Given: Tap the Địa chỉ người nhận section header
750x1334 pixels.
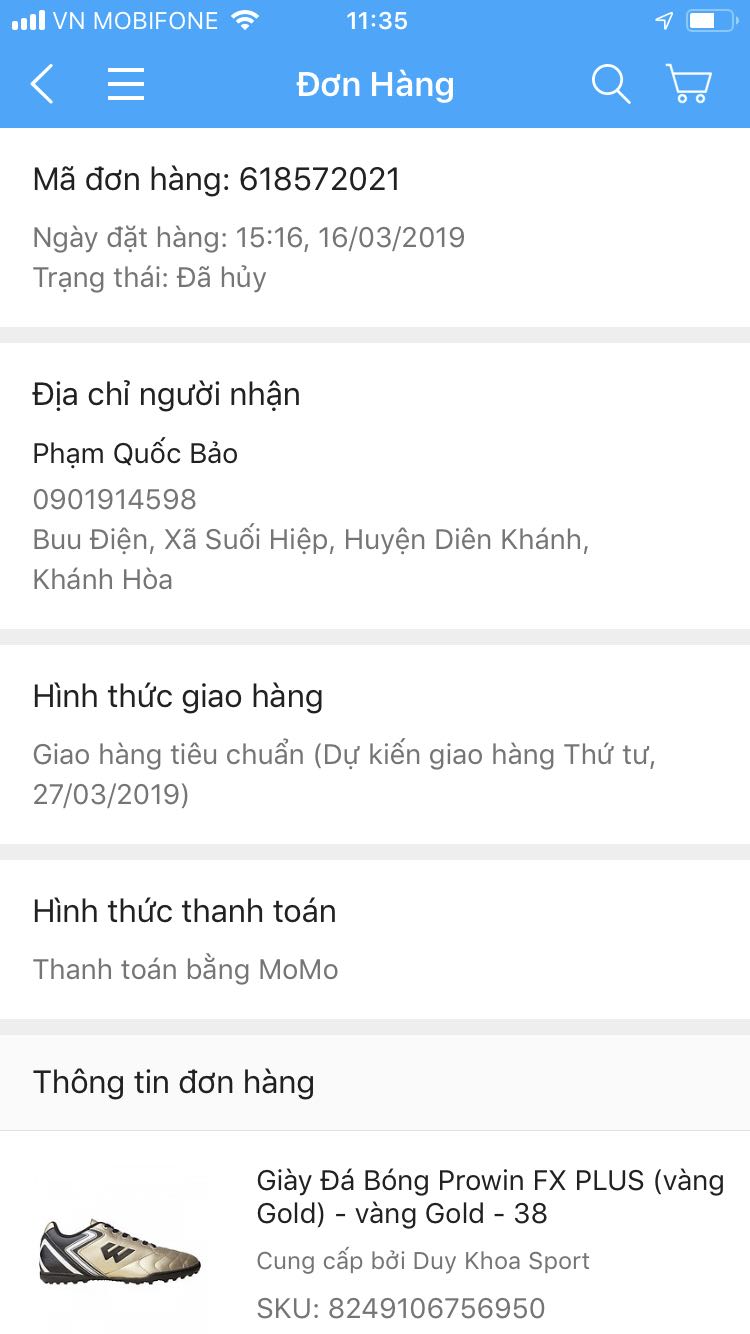Looking at the screenshot, I should pos(167,394).
